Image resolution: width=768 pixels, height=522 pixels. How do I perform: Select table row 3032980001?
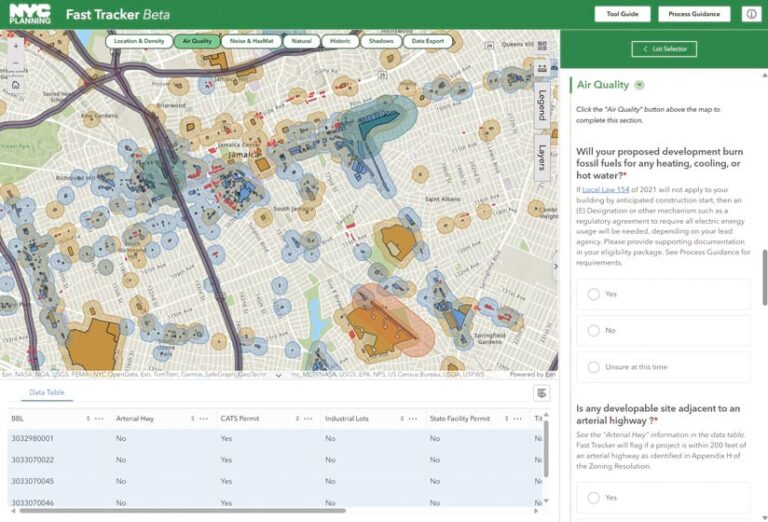click(x=275, y=438)
